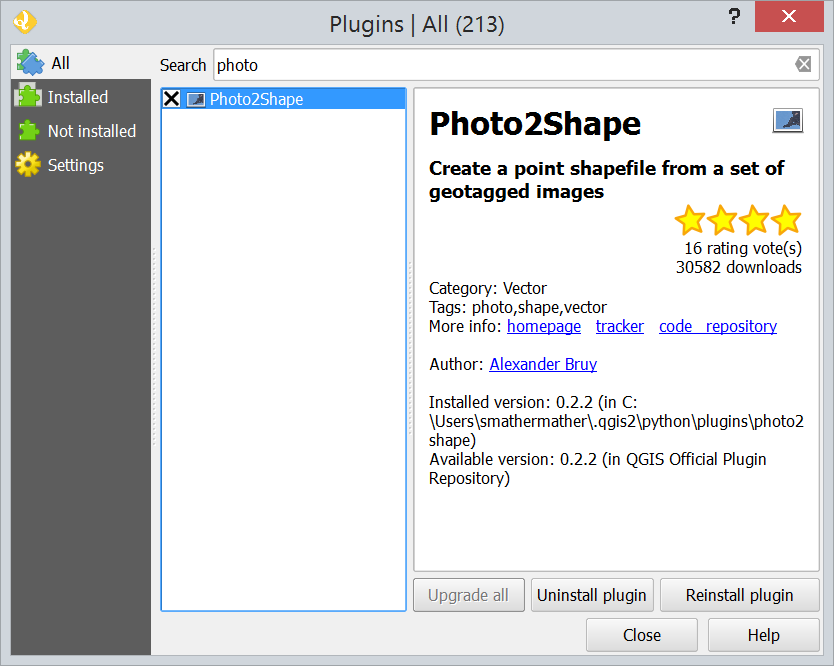Switch to the Installed tab
Screen dimensions: 834x666
[78, 97]
